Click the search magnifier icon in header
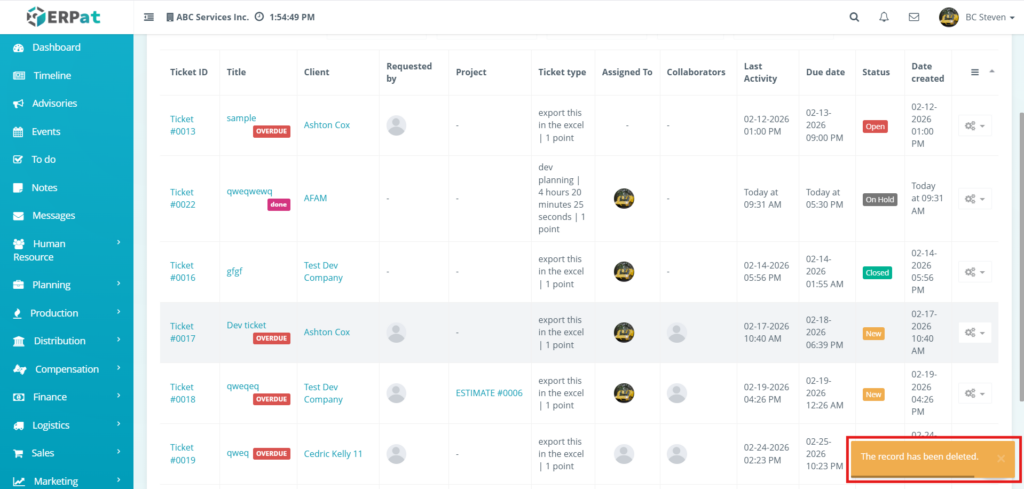Image resolution: width=1024 pixels, height=489 pixels. [x=854, y=17]
